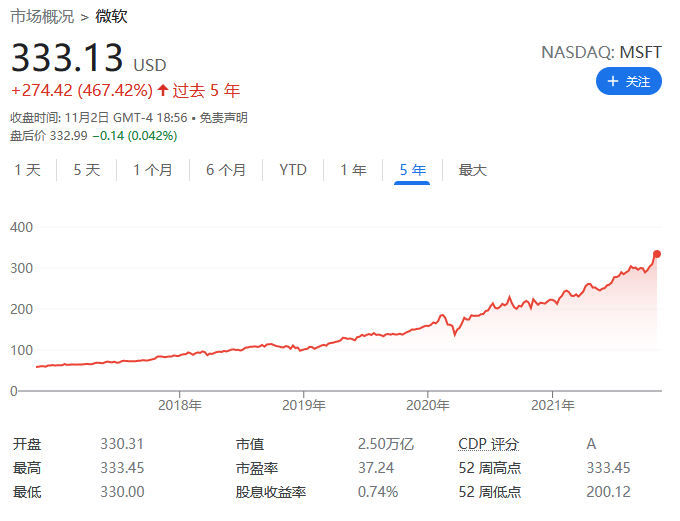
Task: Select the 1 天 time range tab
Action: pos(27,170)
